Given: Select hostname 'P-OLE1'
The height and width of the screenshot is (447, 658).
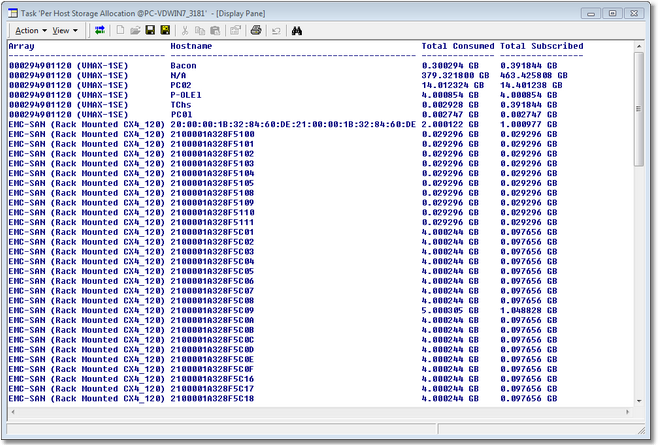Looking at the screenshot, I should click(x=186, y=95).
